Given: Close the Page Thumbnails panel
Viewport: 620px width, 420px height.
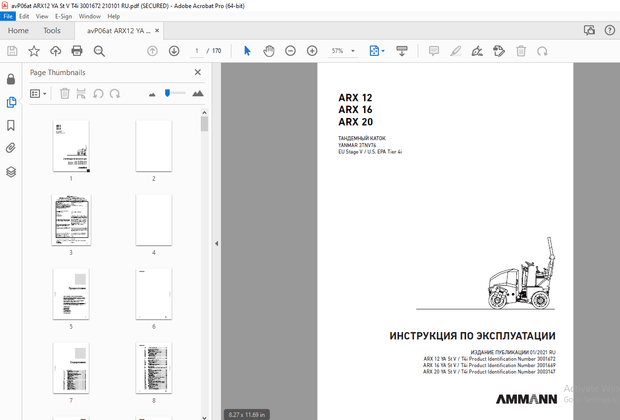Looking at the screenshot, I should (198, 72).
